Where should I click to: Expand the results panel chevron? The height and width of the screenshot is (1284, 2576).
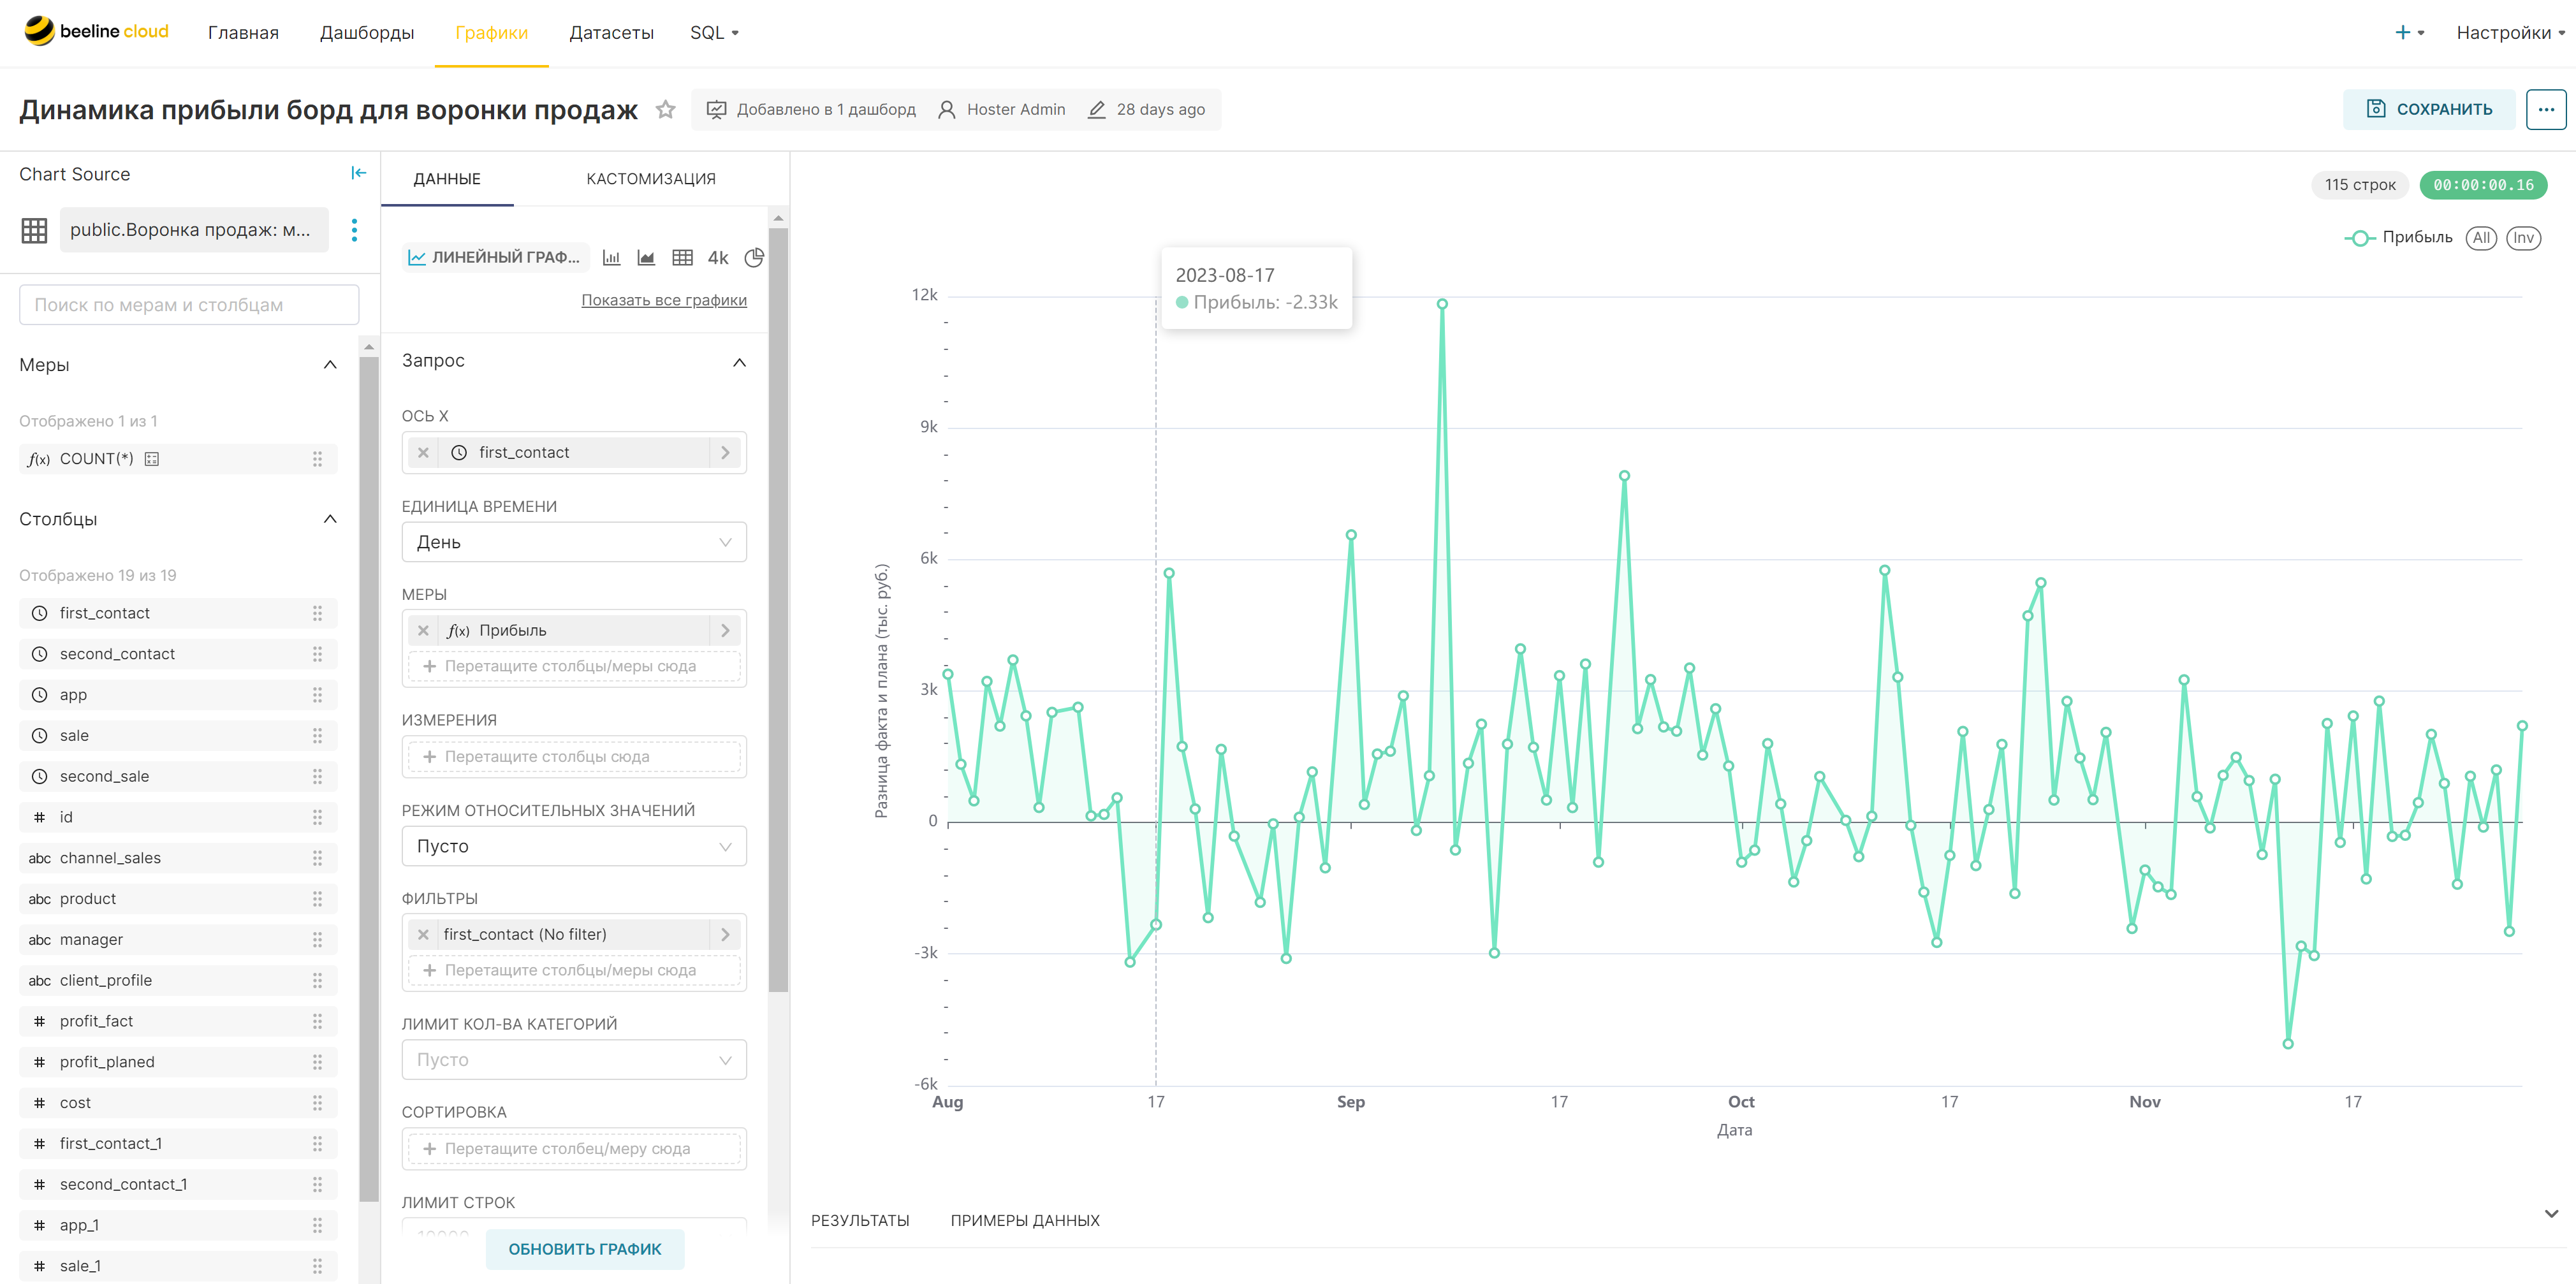coord(2551,1214)
